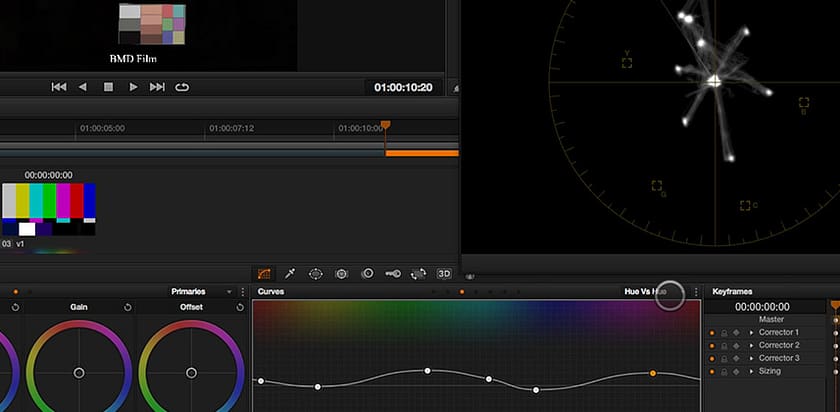Open the Sizing palette

[418, 274]
